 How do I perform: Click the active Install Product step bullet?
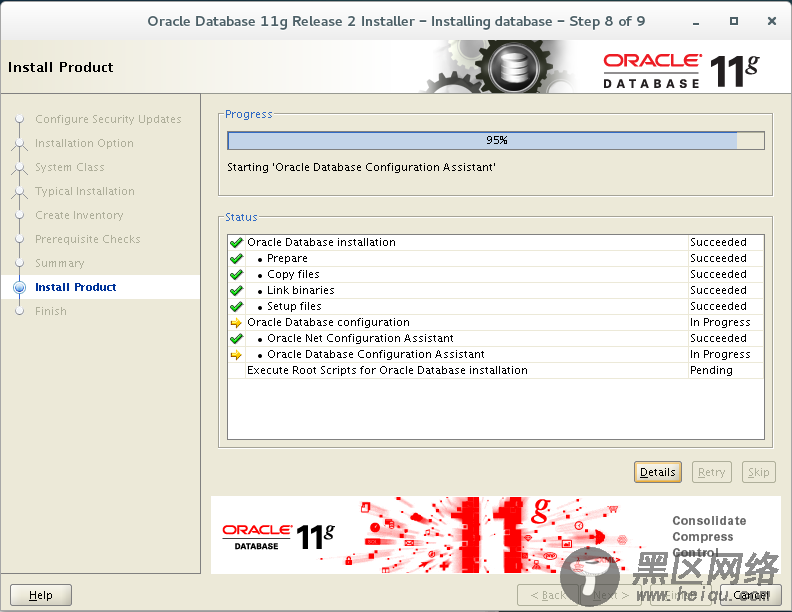click(x=20, y=287)
